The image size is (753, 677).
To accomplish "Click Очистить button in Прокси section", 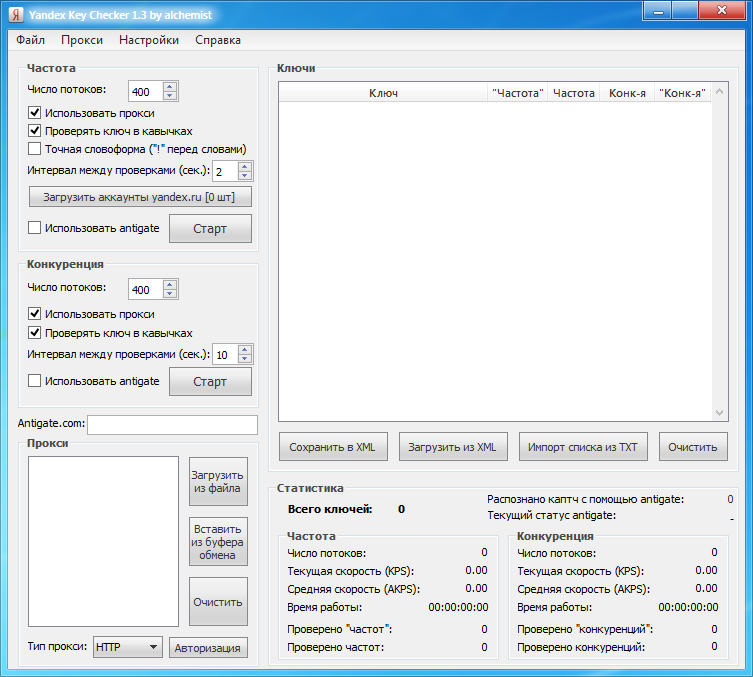I will tap(219, 602).
